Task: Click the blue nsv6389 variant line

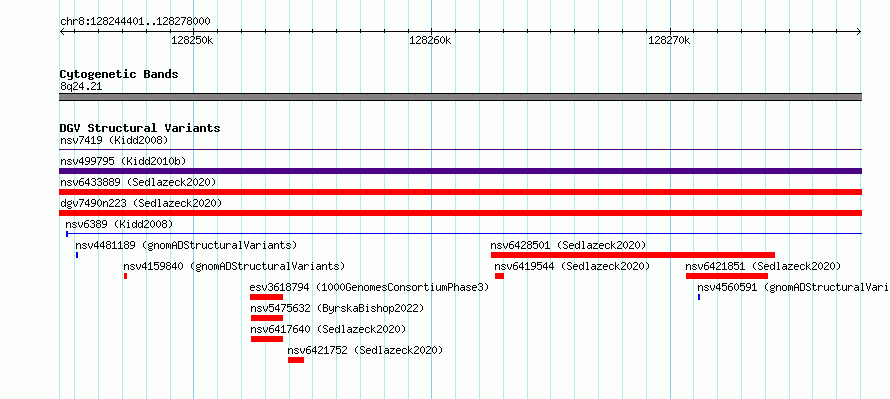Action: [x=464, y=233]
